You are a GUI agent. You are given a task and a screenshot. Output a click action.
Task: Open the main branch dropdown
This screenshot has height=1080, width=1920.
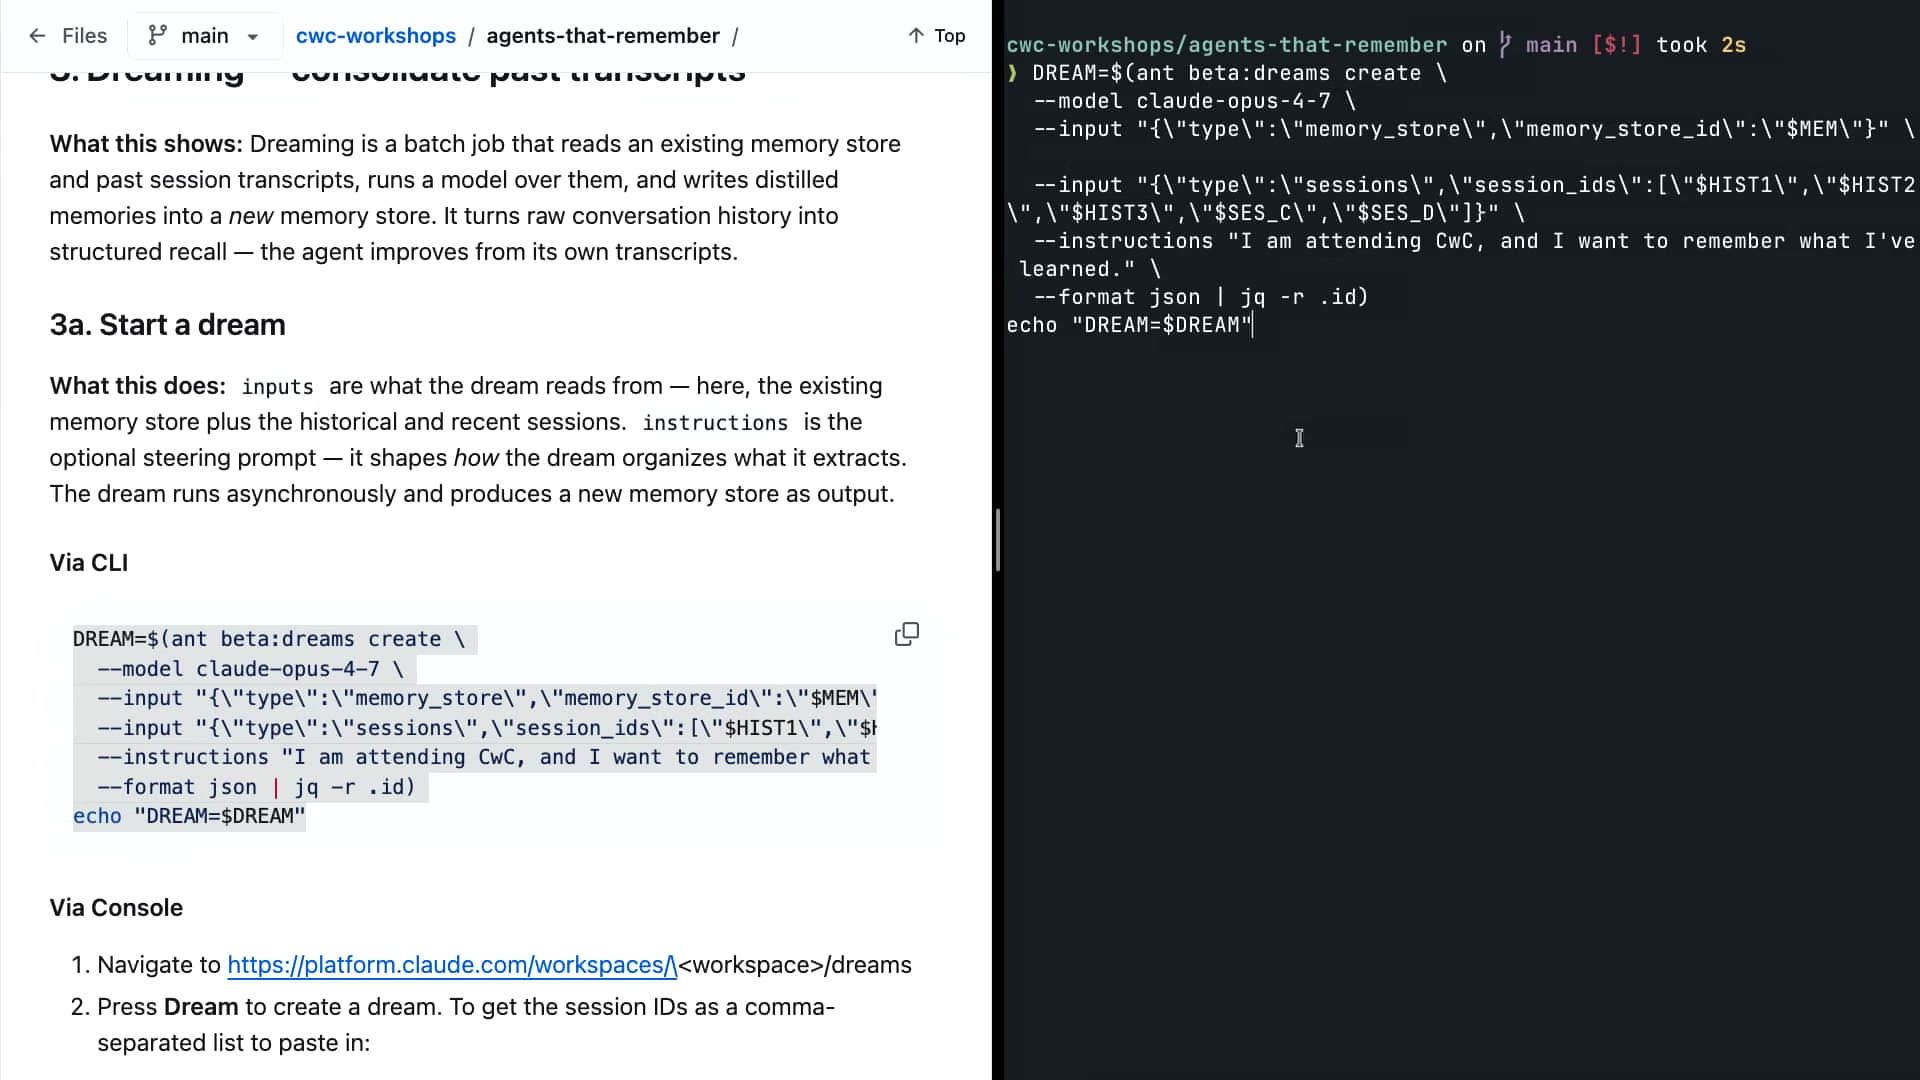coord(204,36)
